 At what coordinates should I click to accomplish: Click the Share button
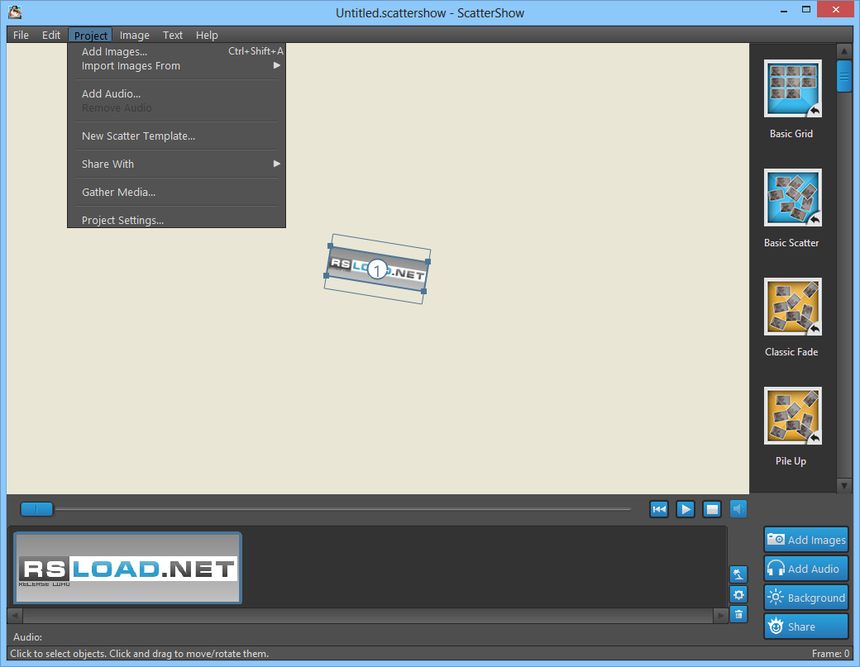806,626
